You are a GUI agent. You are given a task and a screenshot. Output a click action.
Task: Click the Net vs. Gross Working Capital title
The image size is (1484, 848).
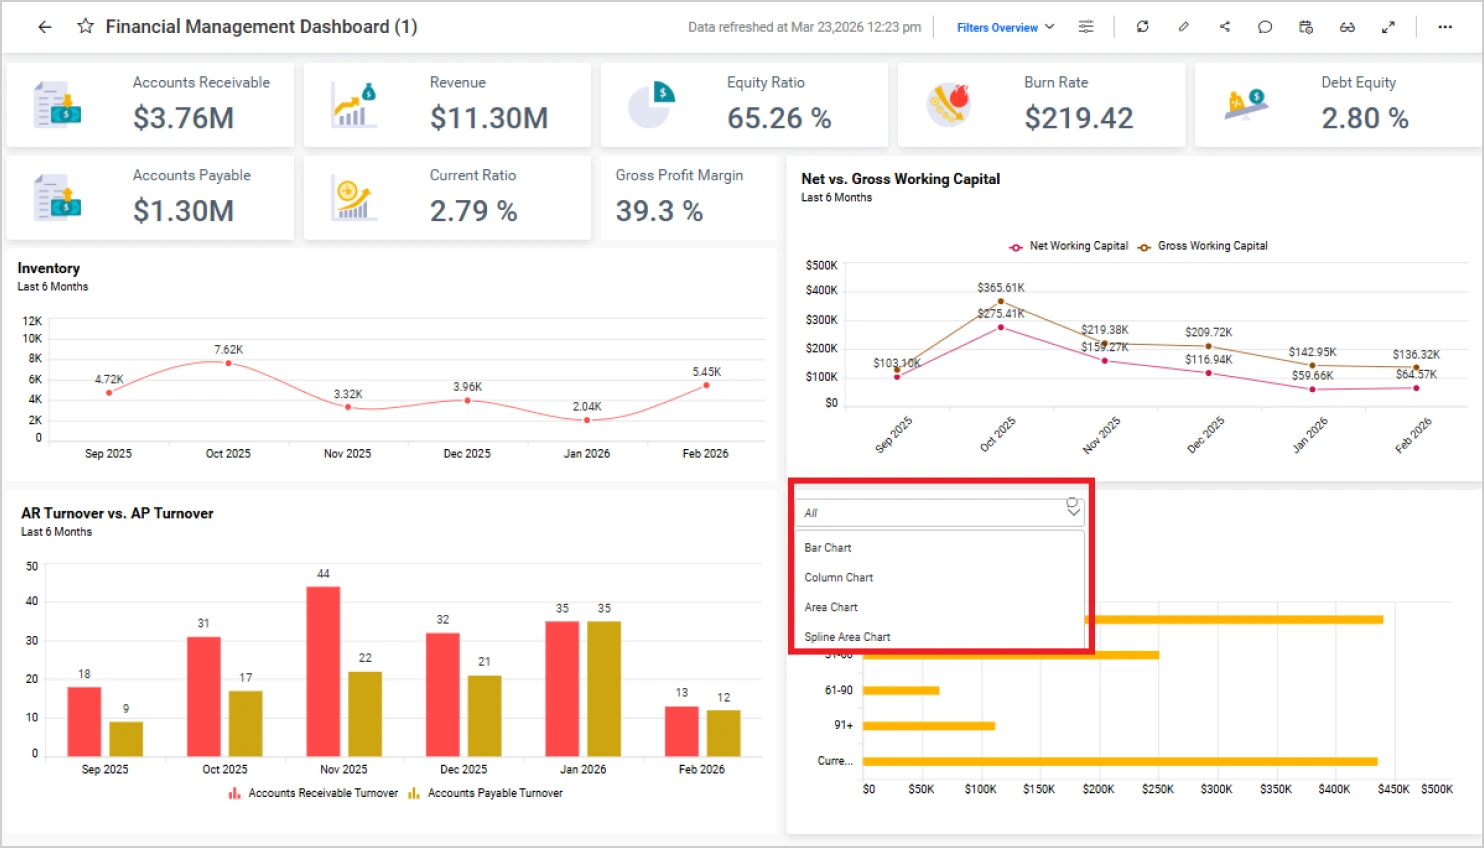(900, 179)
